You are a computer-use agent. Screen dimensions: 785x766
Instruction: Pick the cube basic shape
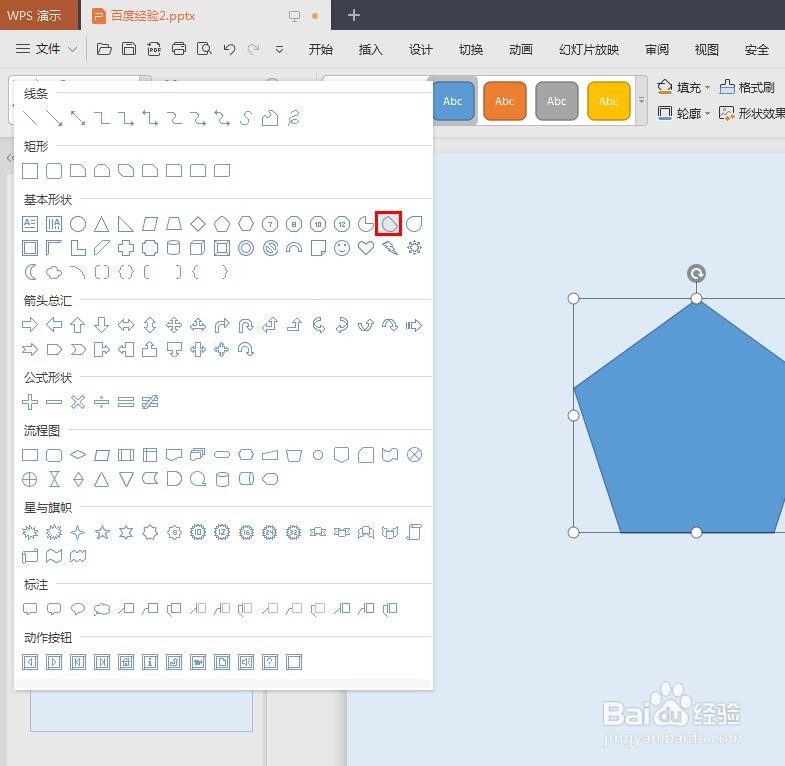pyautogui.click(x=198, y=248)
